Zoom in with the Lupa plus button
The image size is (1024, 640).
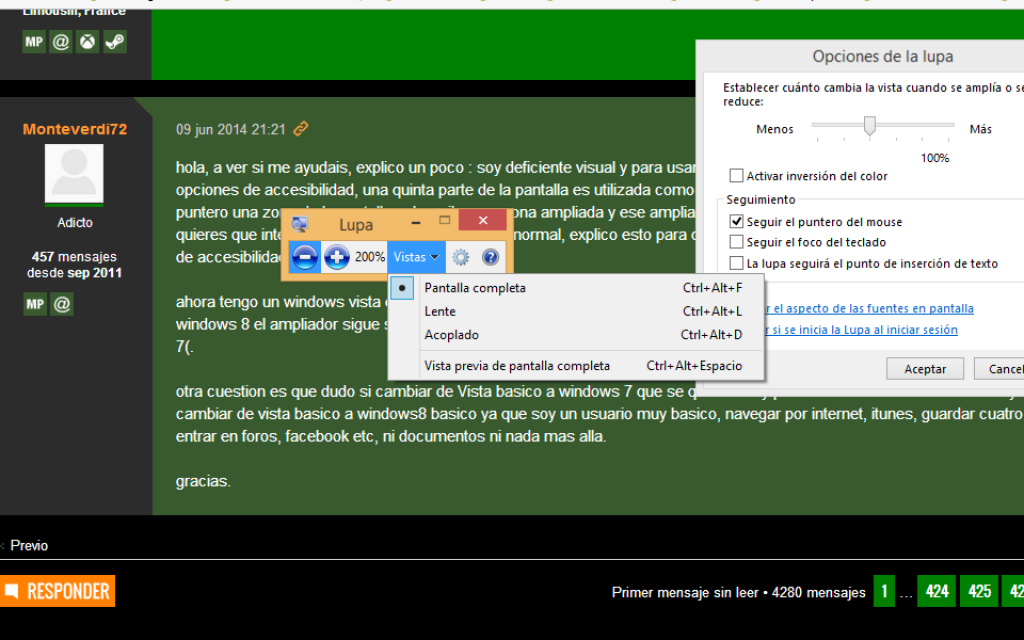coord(336,257)
